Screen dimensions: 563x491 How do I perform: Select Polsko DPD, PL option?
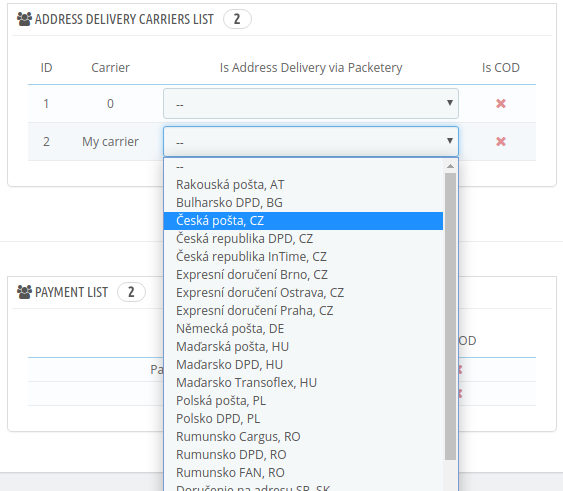(x=303, y=418)
